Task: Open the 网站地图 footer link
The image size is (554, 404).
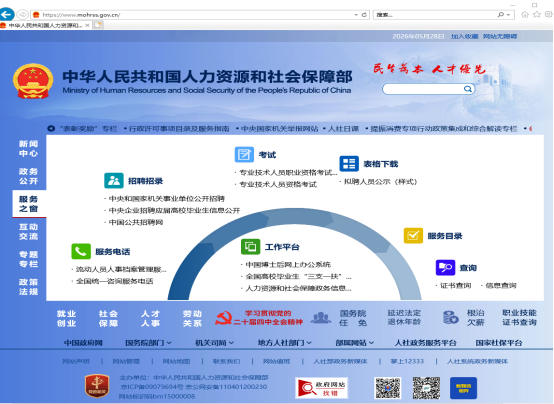Action: tap(176, 361)
